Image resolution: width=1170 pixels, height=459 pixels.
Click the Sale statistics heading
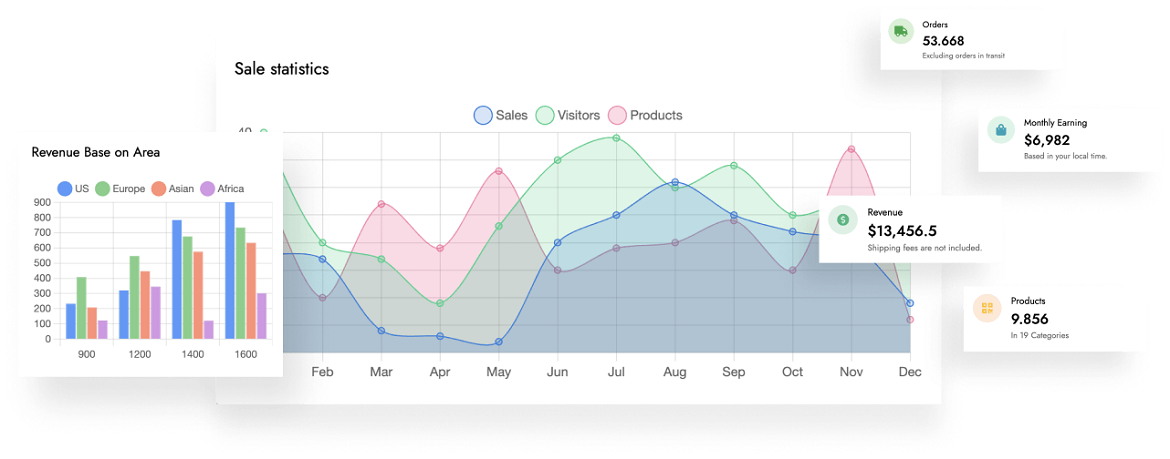pos(281,69)
